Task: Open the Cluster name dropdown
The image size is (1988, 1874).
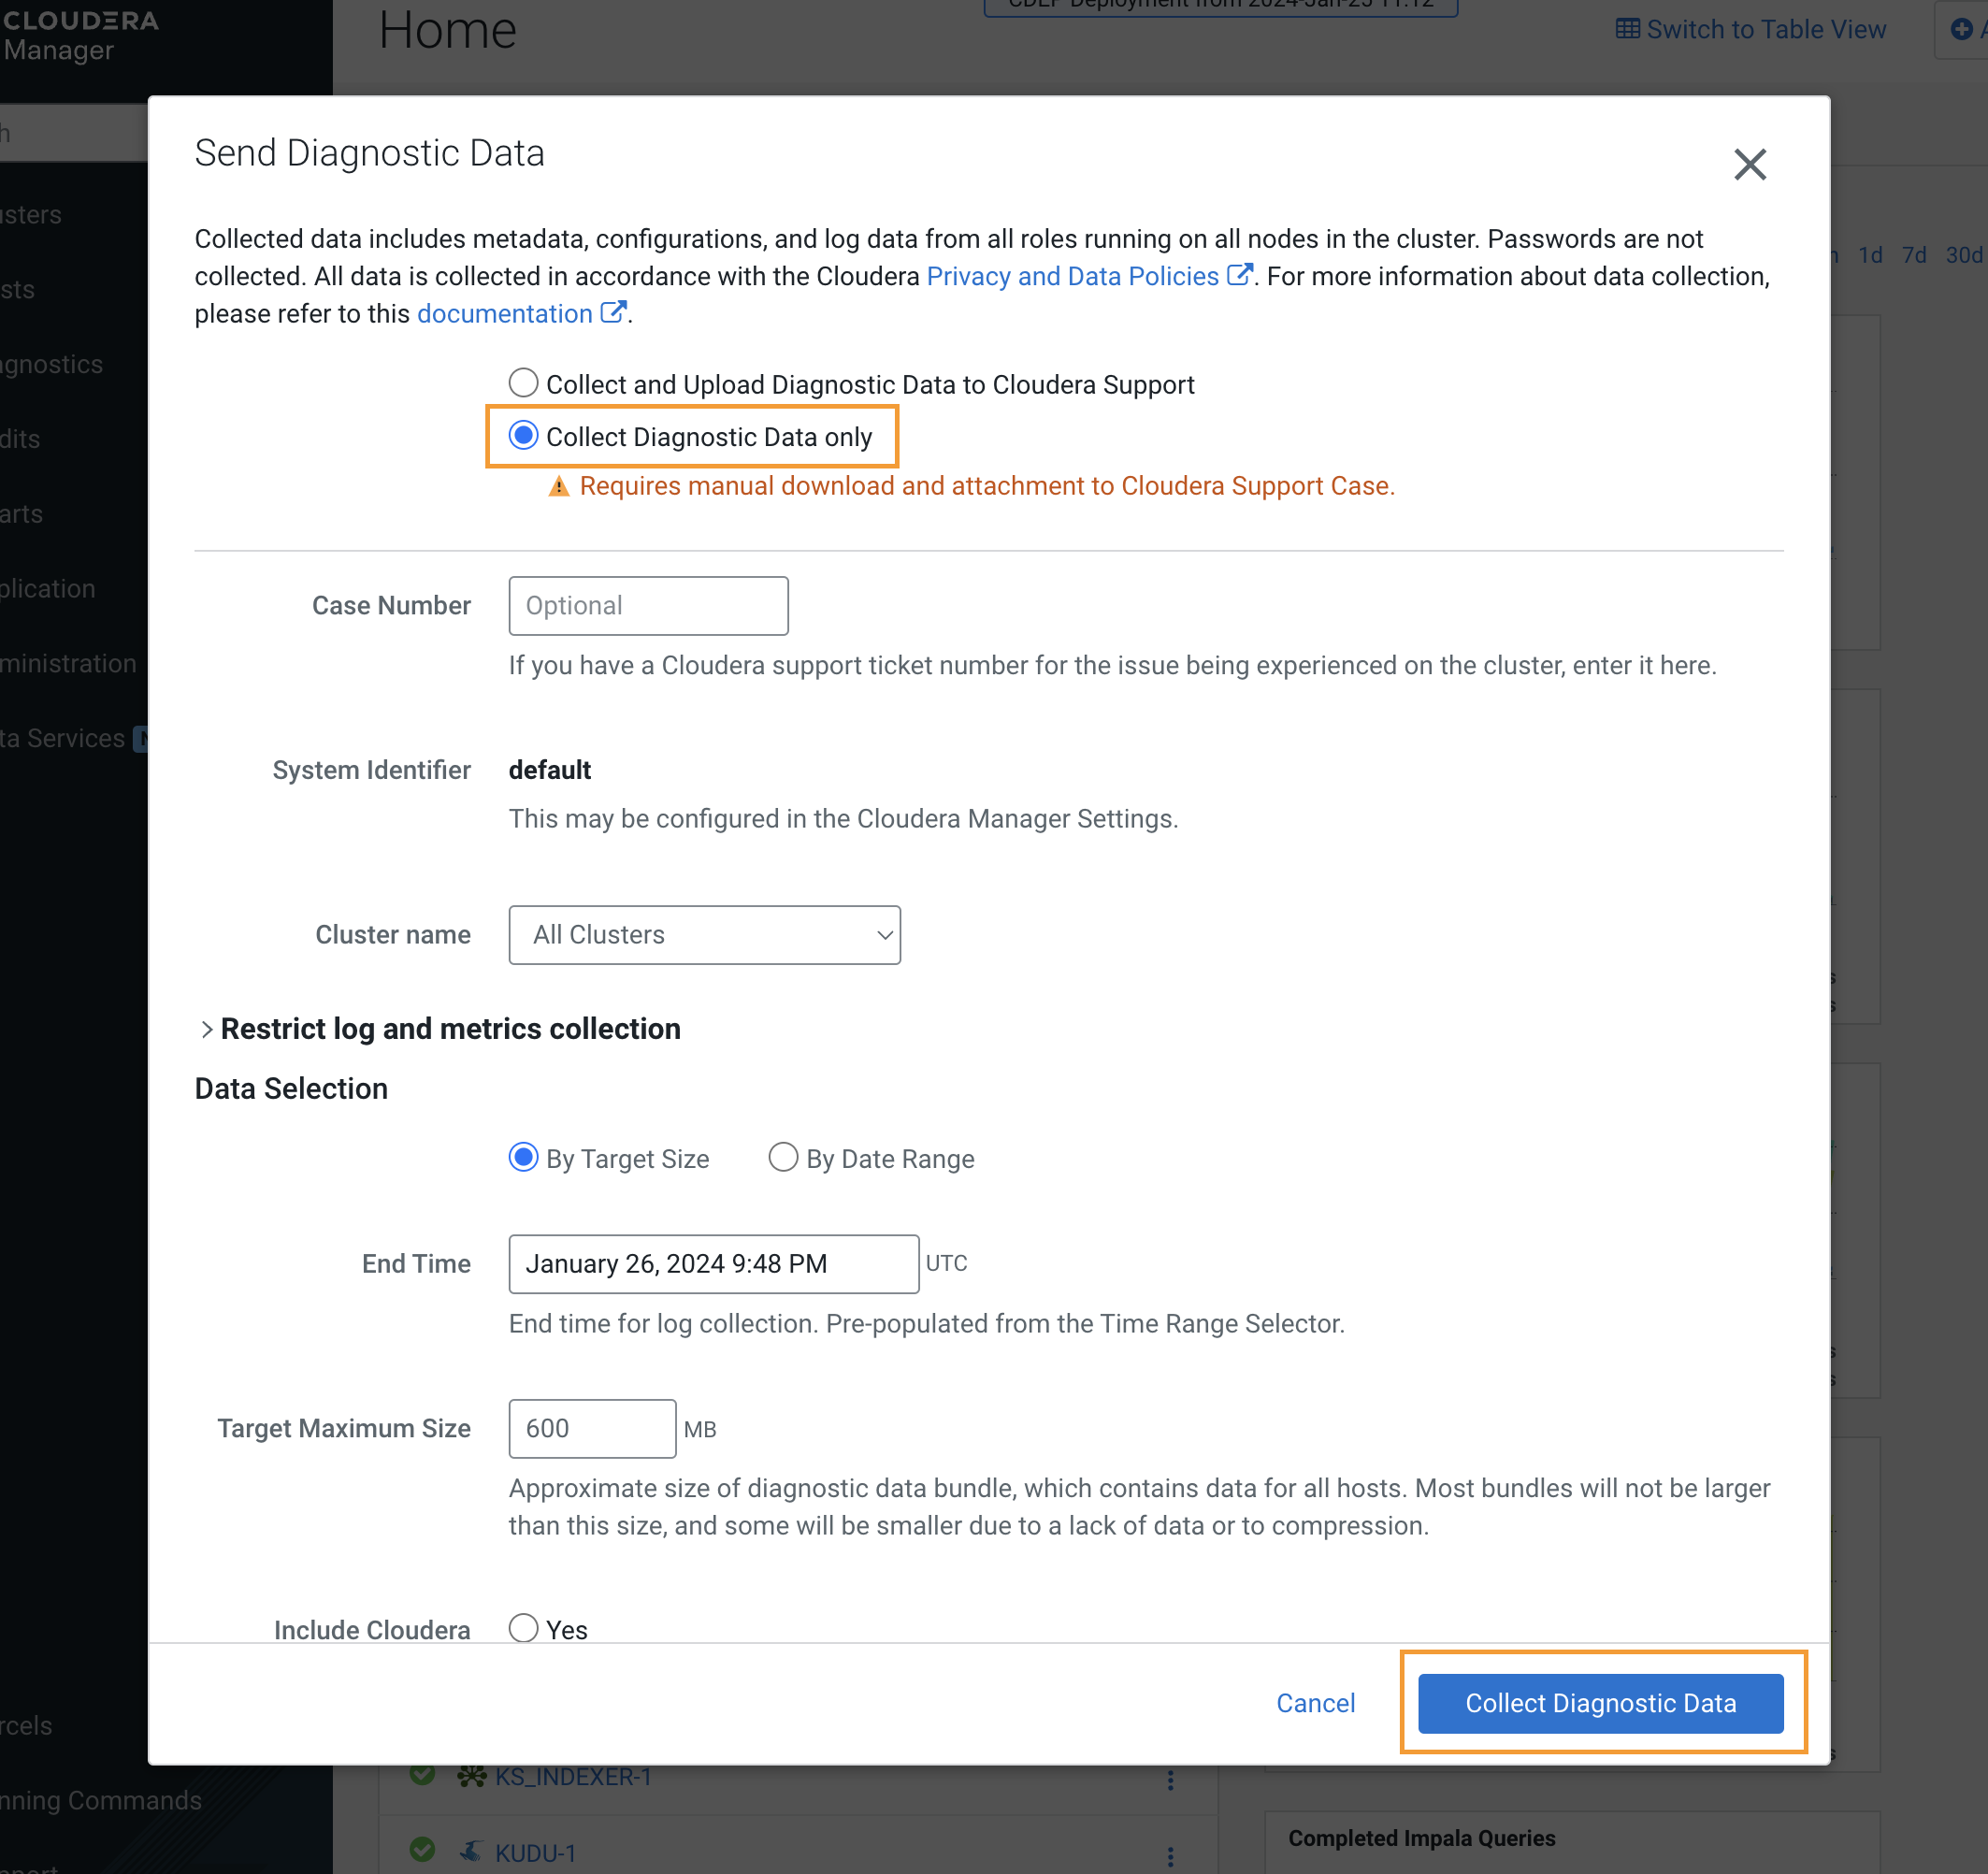Action: coord(704,935)
